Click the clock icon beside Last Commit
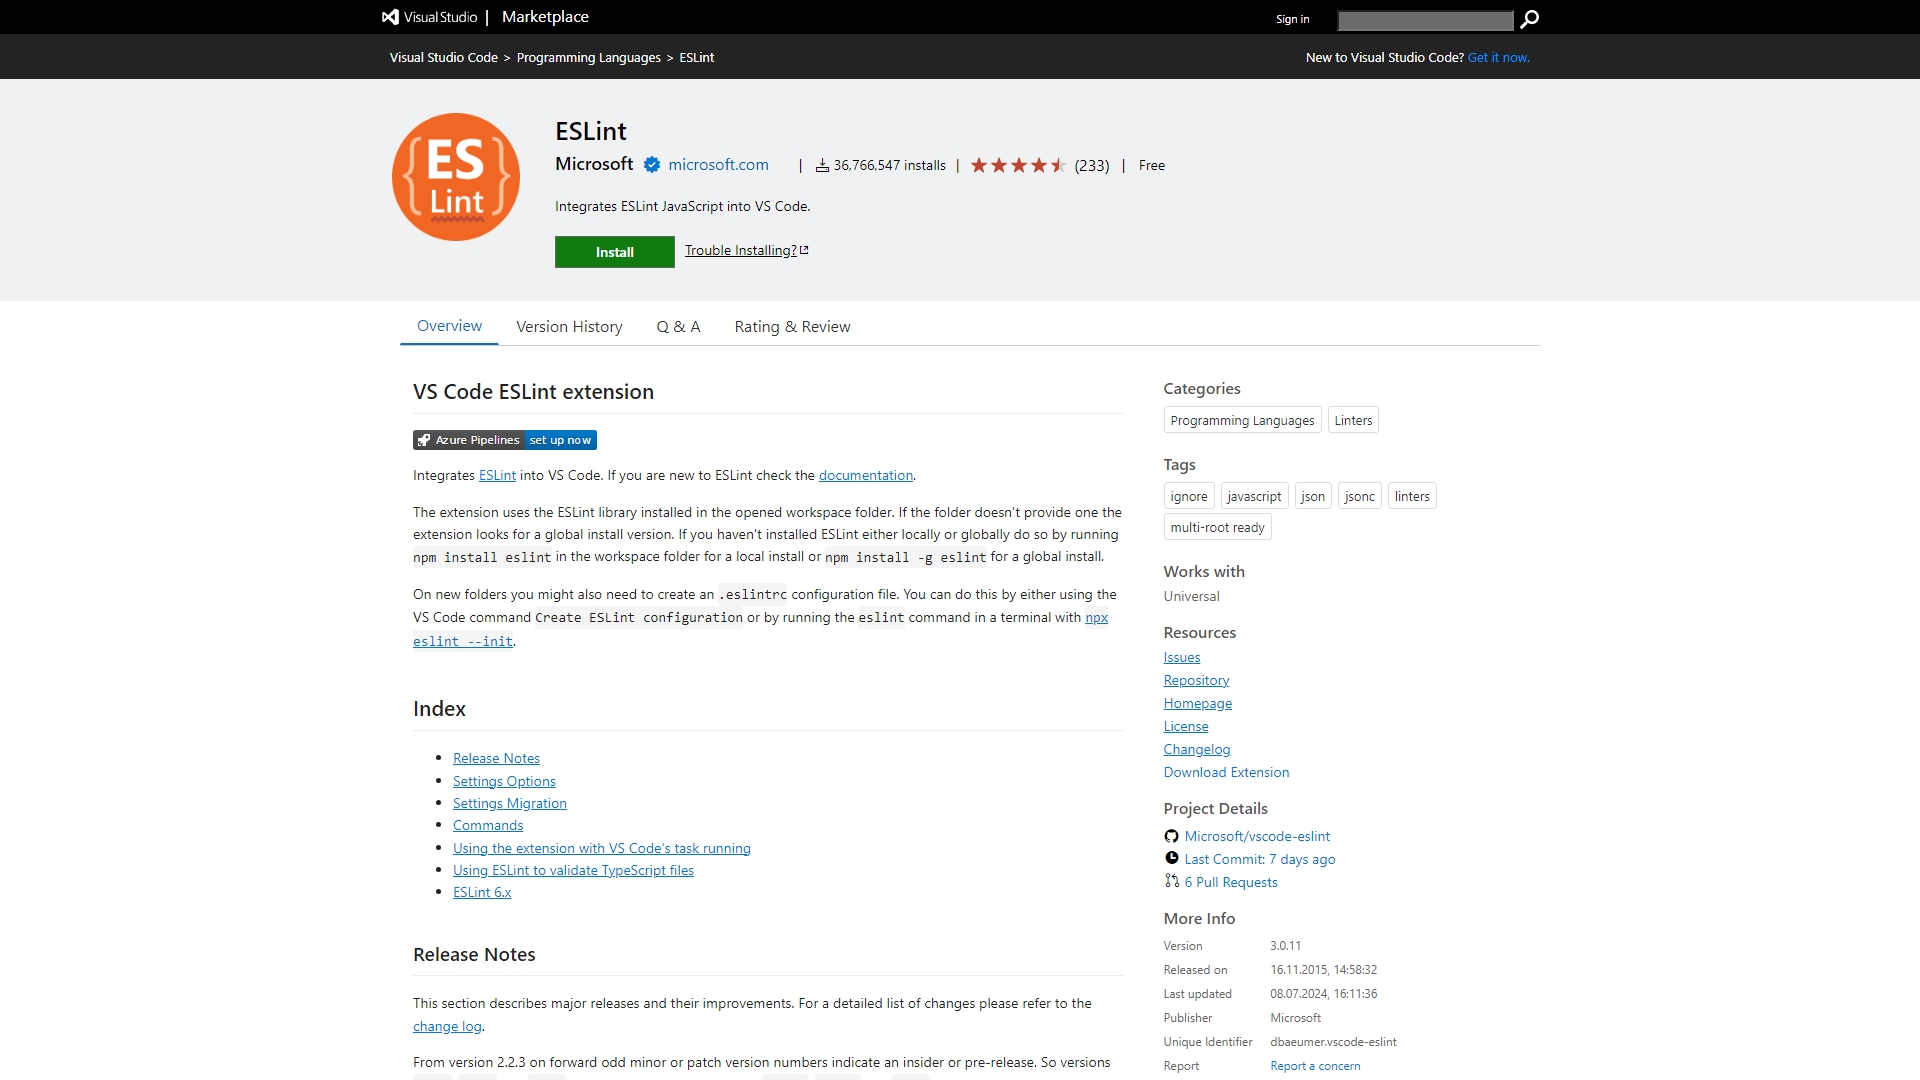 [x=1171, y=858]
